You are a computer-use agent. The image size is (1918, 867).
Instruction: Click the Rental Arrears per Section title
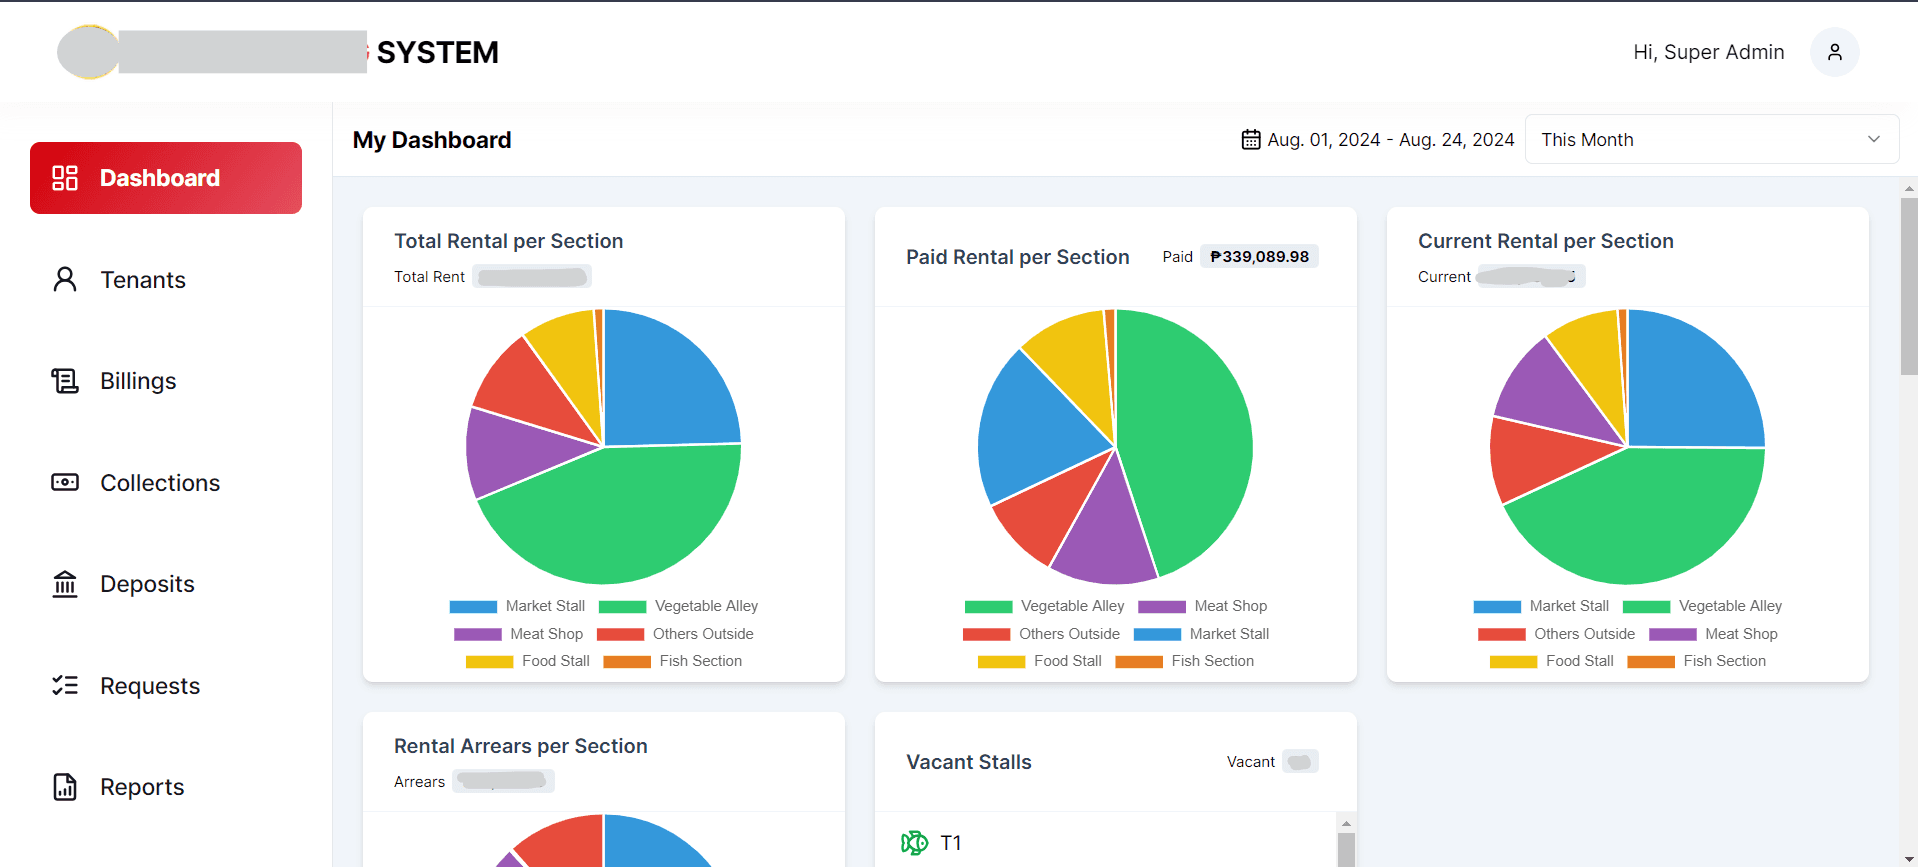tap(521, 746)
